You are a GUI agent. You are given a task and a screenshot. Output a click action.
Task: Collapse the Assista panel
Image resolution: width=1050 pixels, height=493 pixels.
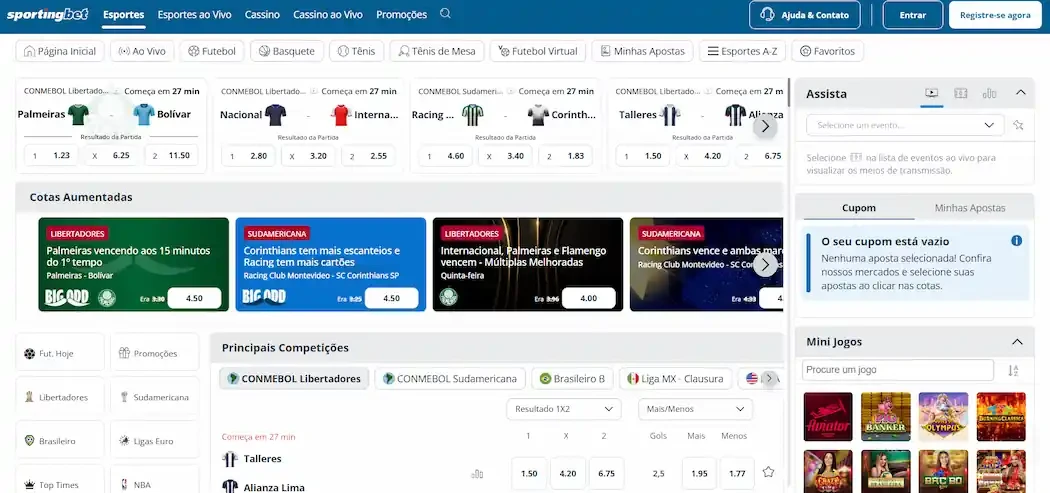(1021, 92)
